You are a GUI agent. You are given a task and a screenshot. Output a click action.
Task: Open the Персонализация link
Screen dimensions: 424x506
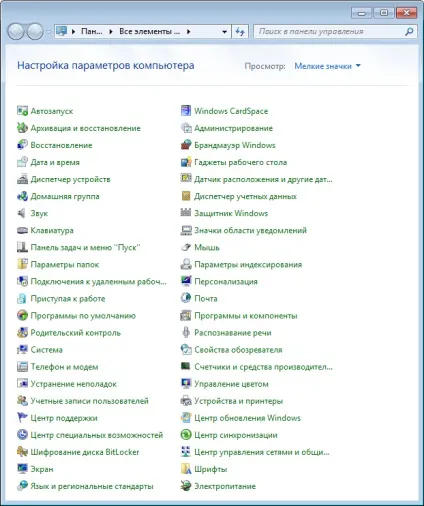(x=226, y=281)
